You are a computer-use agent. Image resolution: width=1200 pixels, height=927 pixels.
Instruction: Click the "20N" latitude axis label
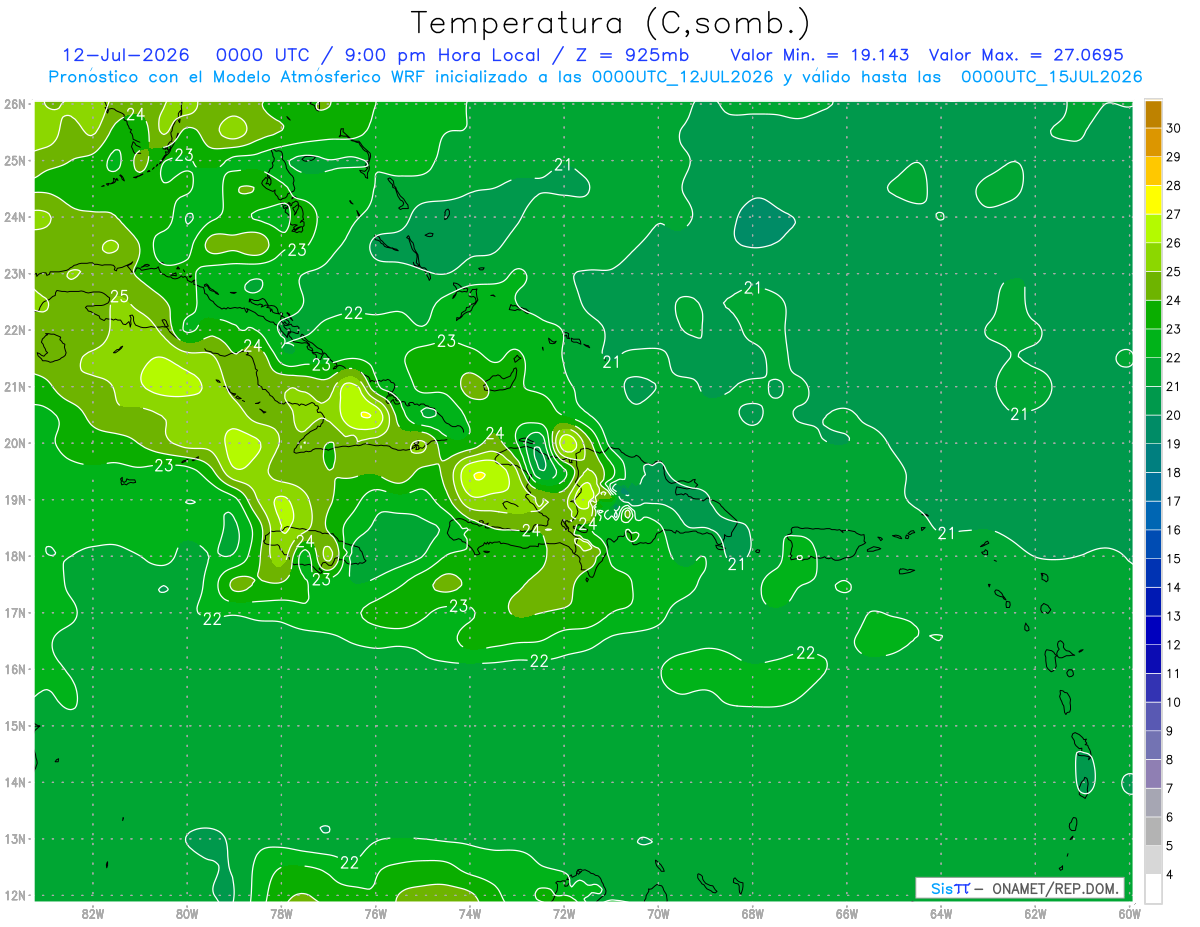point(15,443)
